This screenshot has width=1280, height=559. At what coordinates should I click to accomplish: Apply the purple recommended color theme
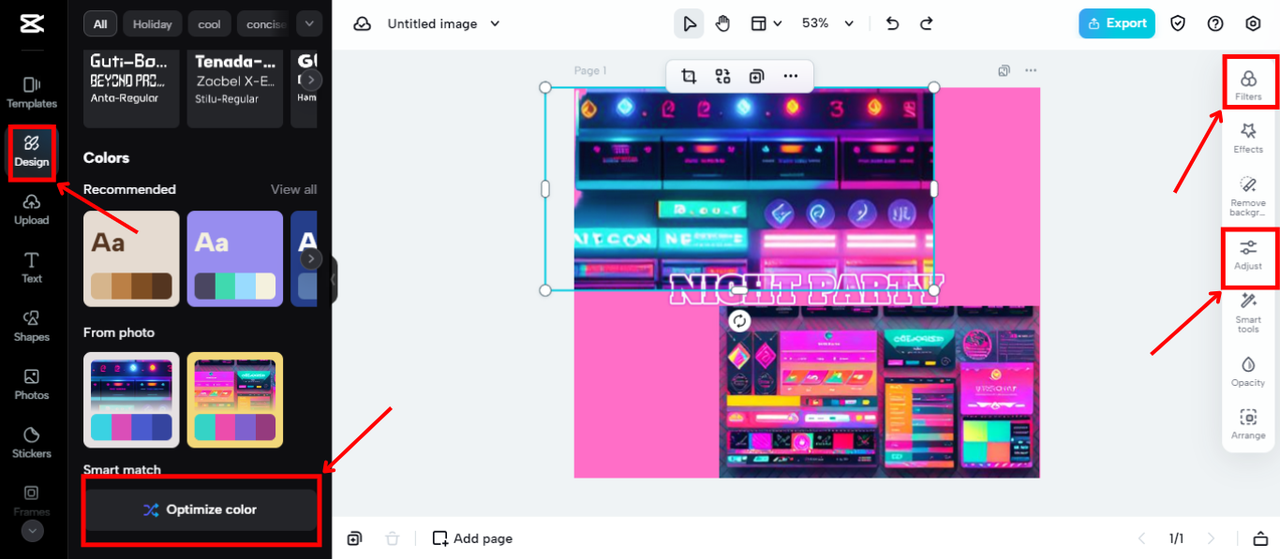tap(235, 258)
